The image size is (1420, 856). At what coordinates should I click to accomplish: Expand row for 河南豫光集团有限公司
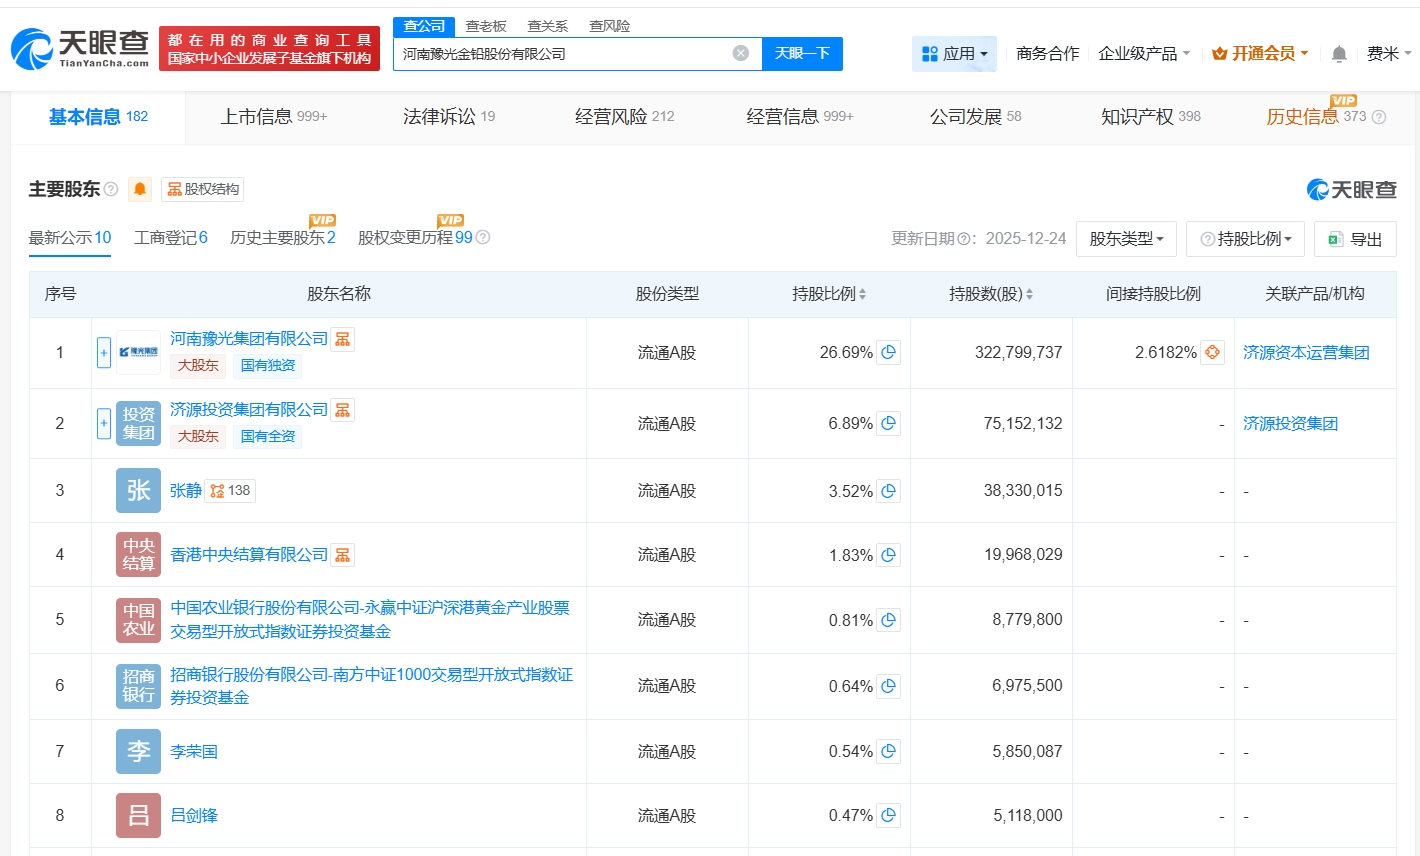coord(103,352)
